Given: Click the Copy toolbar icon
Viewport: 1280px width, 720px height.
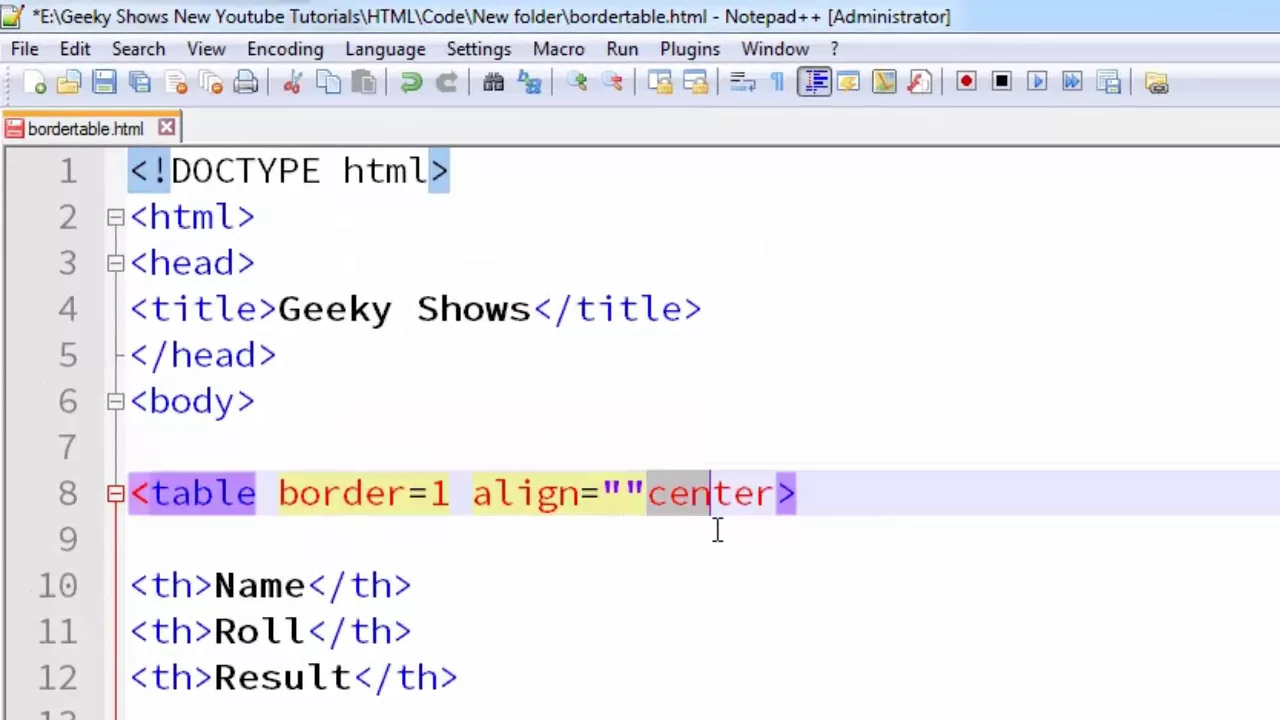Looking at the screenshot, I should point(328,83).
